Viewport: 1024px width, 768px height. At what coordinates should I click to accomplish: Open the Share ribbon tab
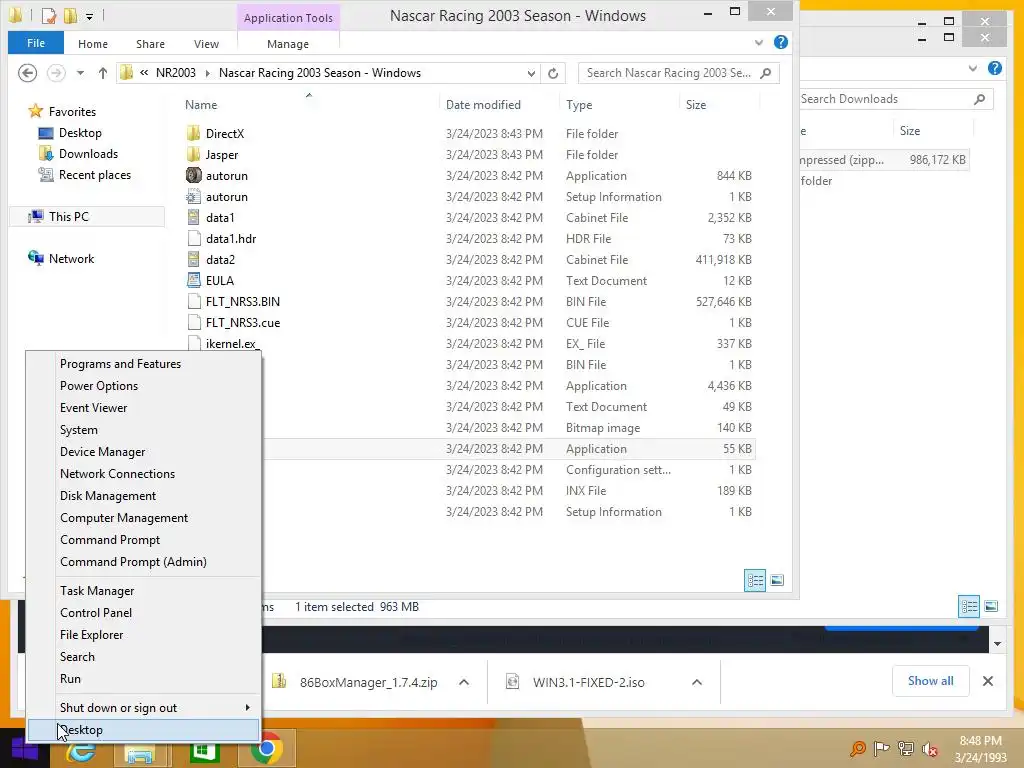point(150,44)
